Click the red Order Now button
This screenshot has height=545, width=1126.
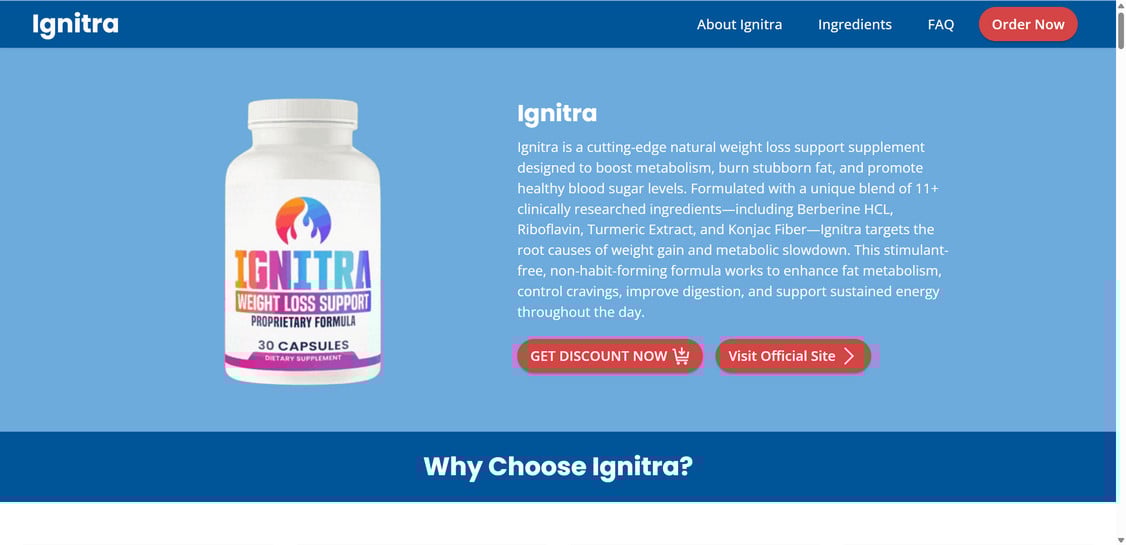(x=1028, y=24)
